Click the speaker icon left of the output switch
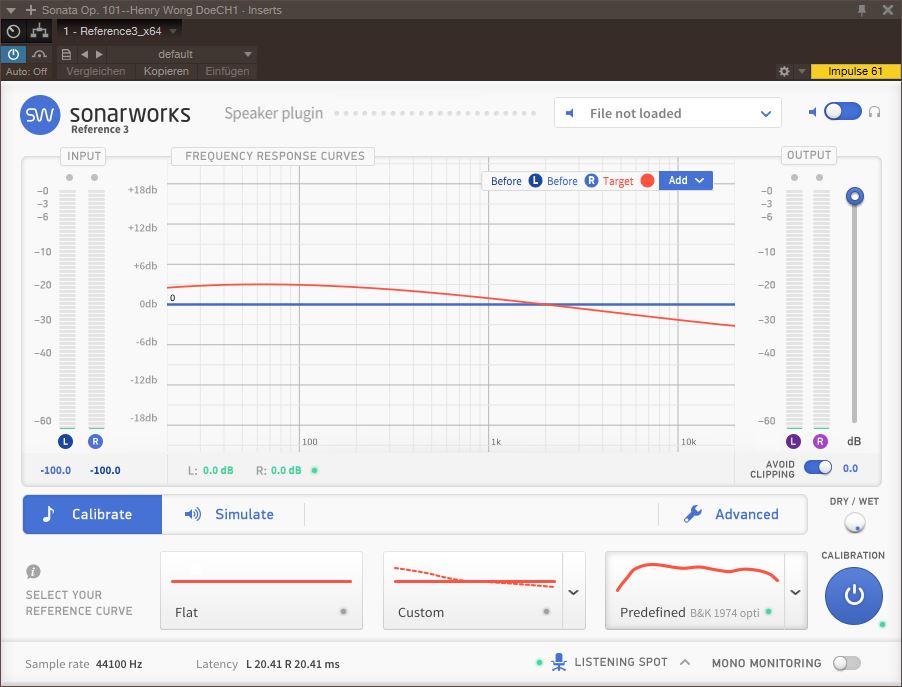 tap(812, 112)
